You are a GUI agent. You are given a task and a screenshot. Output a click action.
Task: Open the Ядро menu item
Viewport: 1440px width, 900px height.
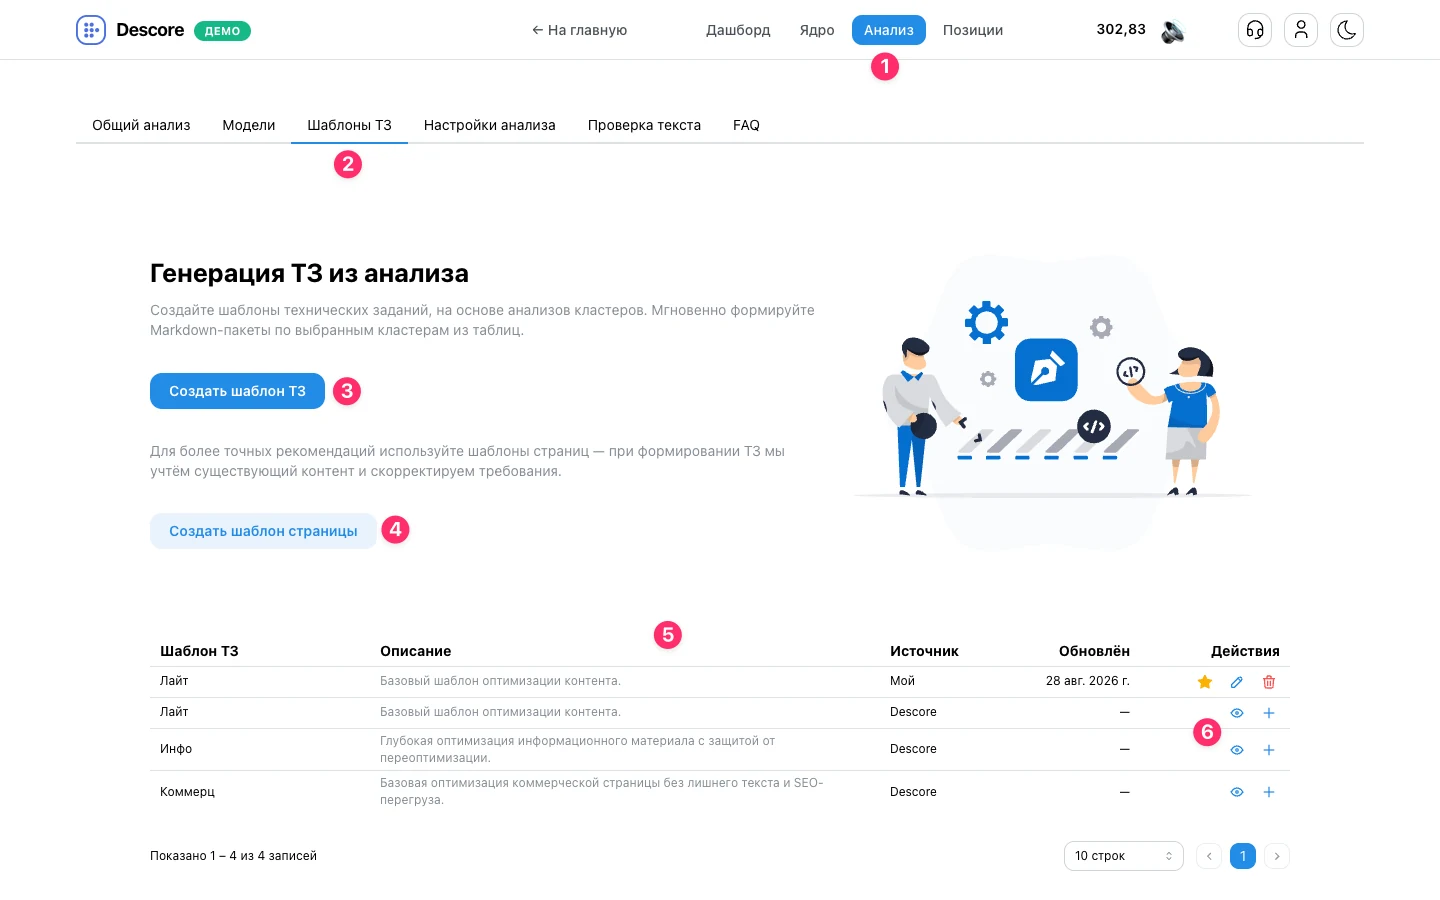(817, 30)
